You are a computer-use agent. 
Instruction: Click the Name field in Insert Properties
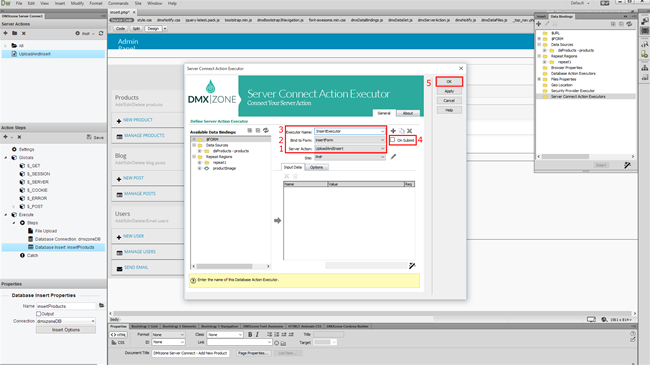[66, 306]
